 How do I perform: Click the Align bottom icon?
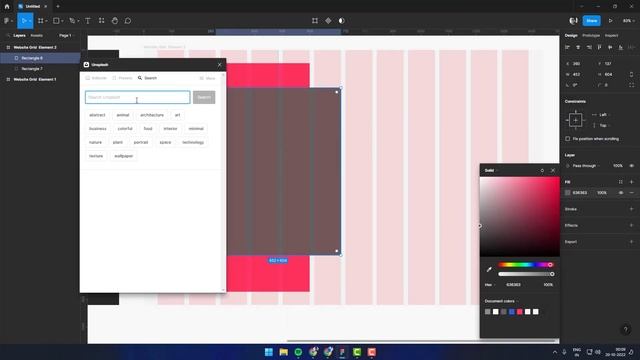pos(620,47)
